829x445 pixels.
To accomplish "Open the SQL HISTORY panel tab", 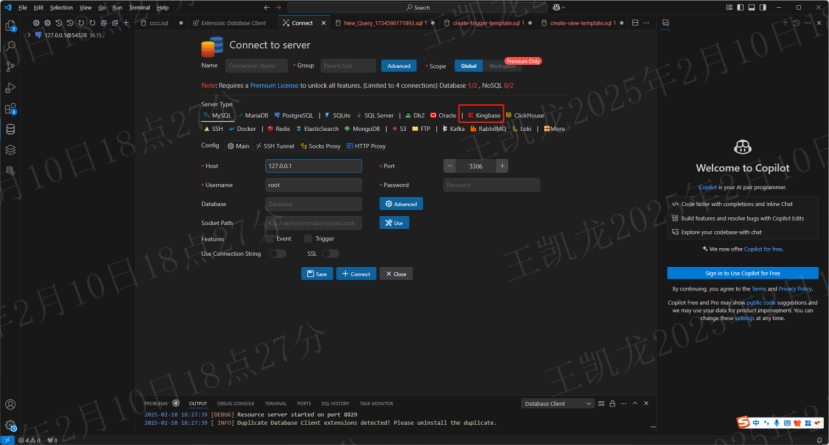I will 335,403.
